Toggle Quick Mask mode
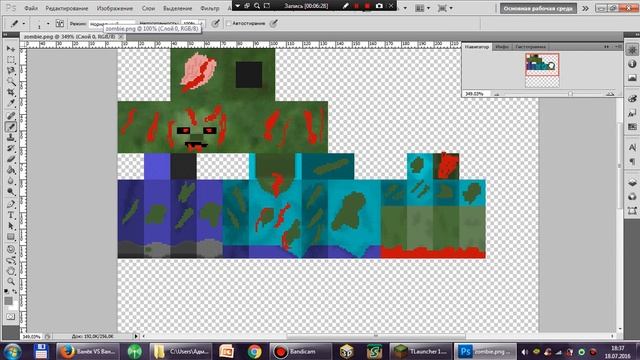Viewport: 640px width, 360px height. point(11,317)
